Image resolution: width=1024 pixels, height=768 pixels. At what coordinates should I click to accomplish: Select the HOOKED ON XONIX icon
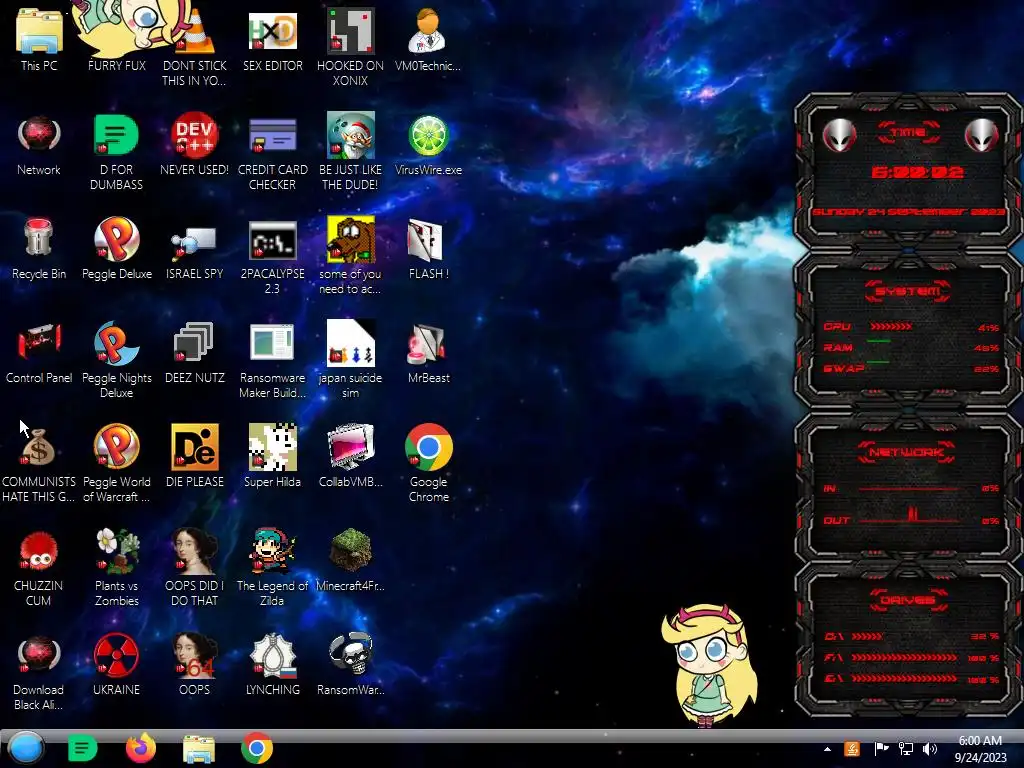tap(350, 47)
